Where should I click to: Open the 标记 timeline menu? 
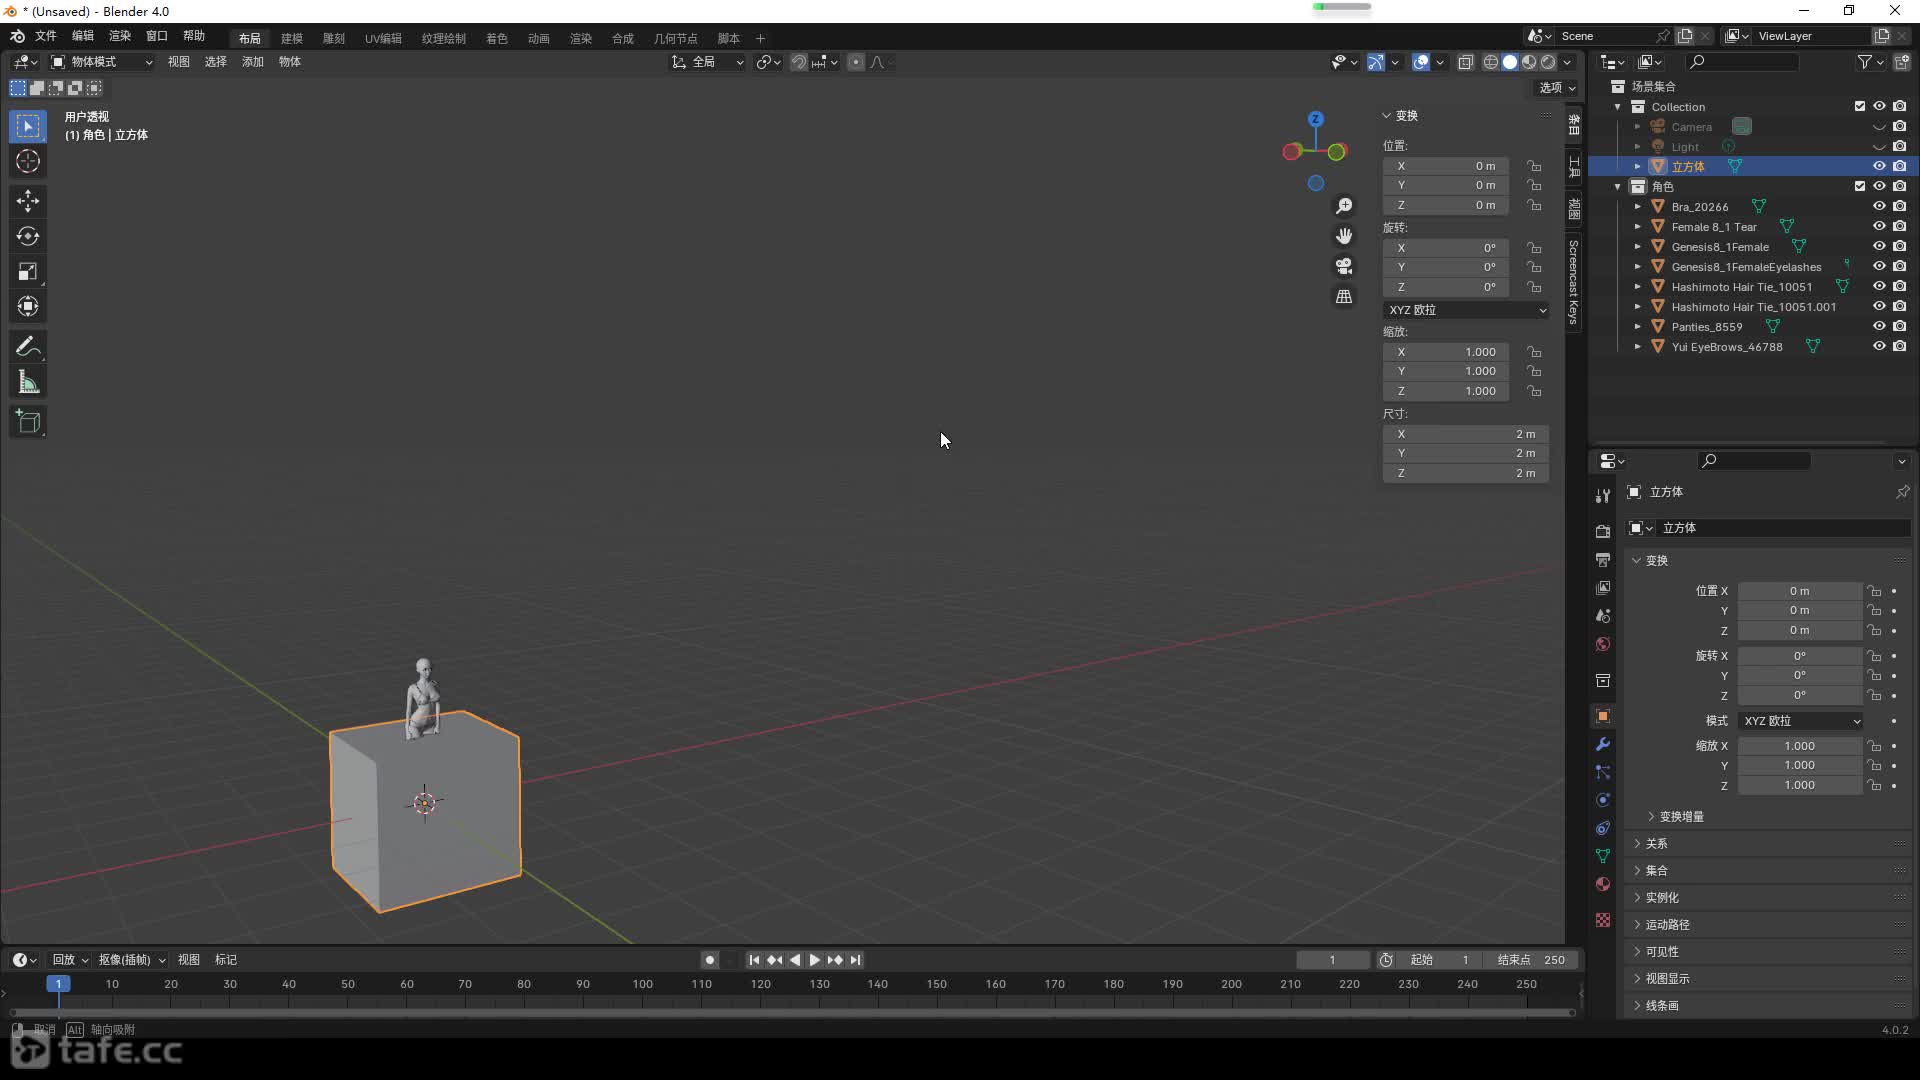tap(226, 960)
